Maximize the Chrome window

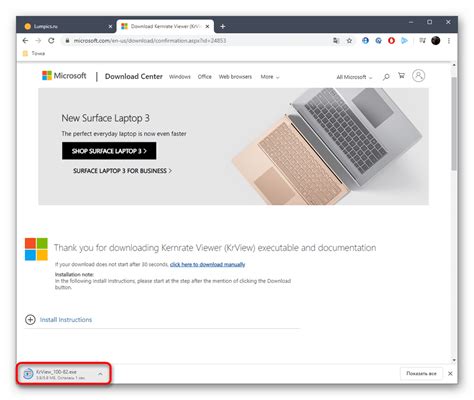coord(430,22)
